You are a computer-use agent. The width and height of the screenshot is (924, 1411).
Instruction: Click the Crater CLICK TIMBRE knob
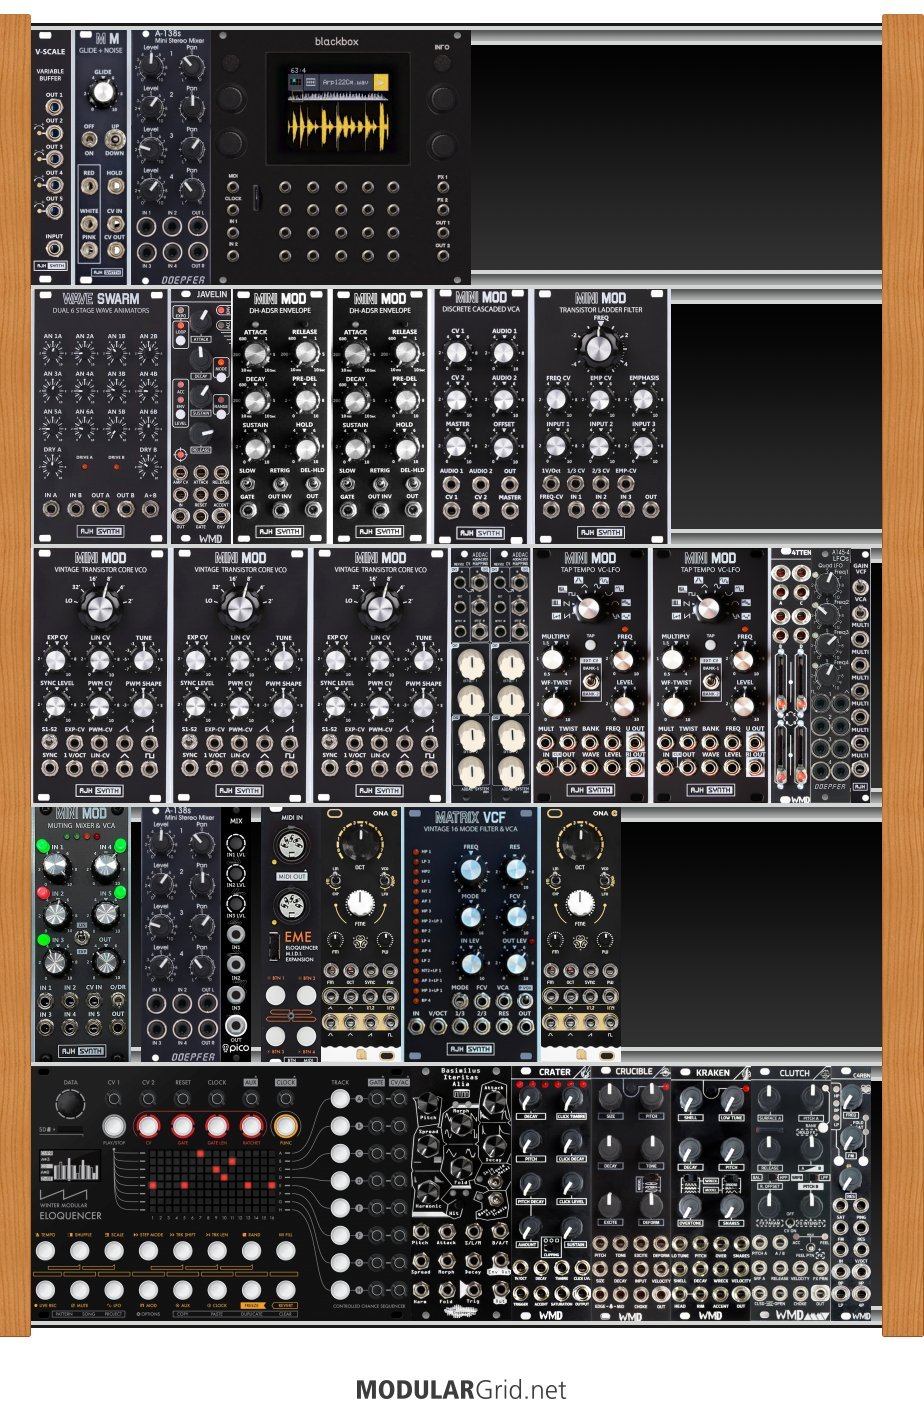[x=572, y=1098]
